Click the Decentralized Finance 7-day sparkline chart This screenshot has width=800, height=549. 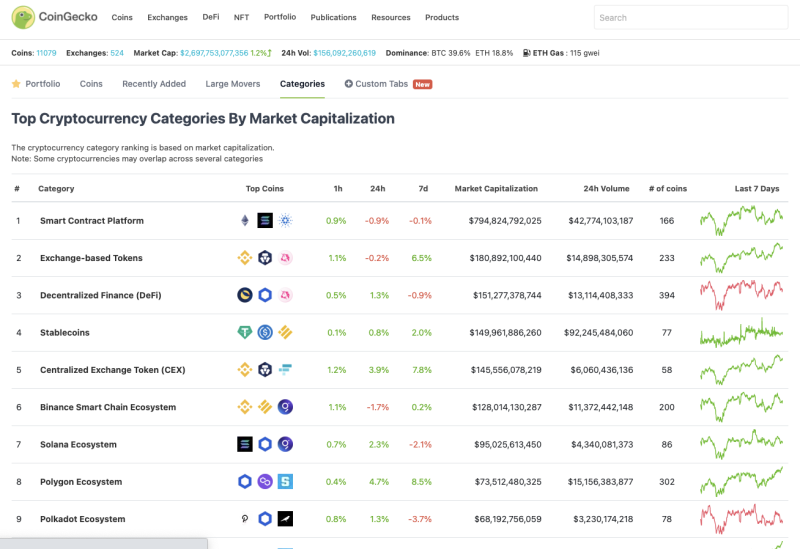tap(741, 295)
